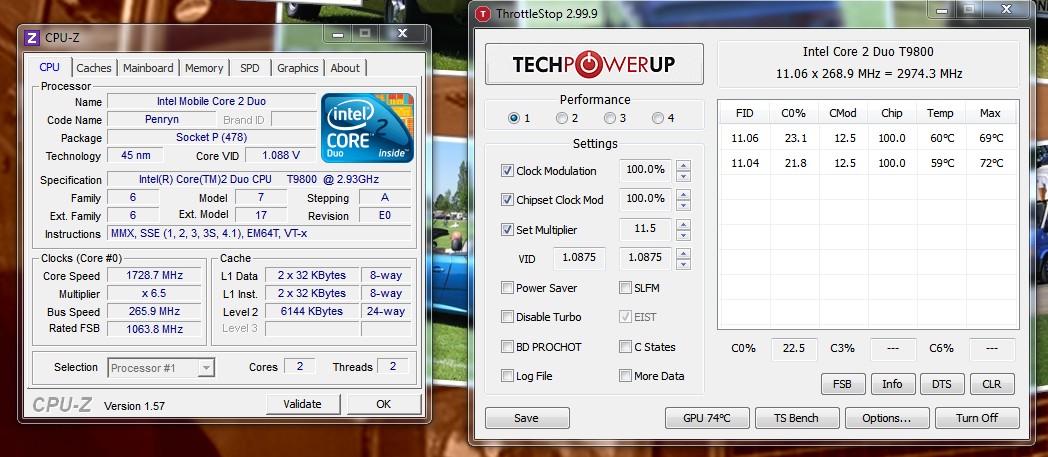Switch to the Mainboard tab in CPU-Z

[x=148, y=67]
